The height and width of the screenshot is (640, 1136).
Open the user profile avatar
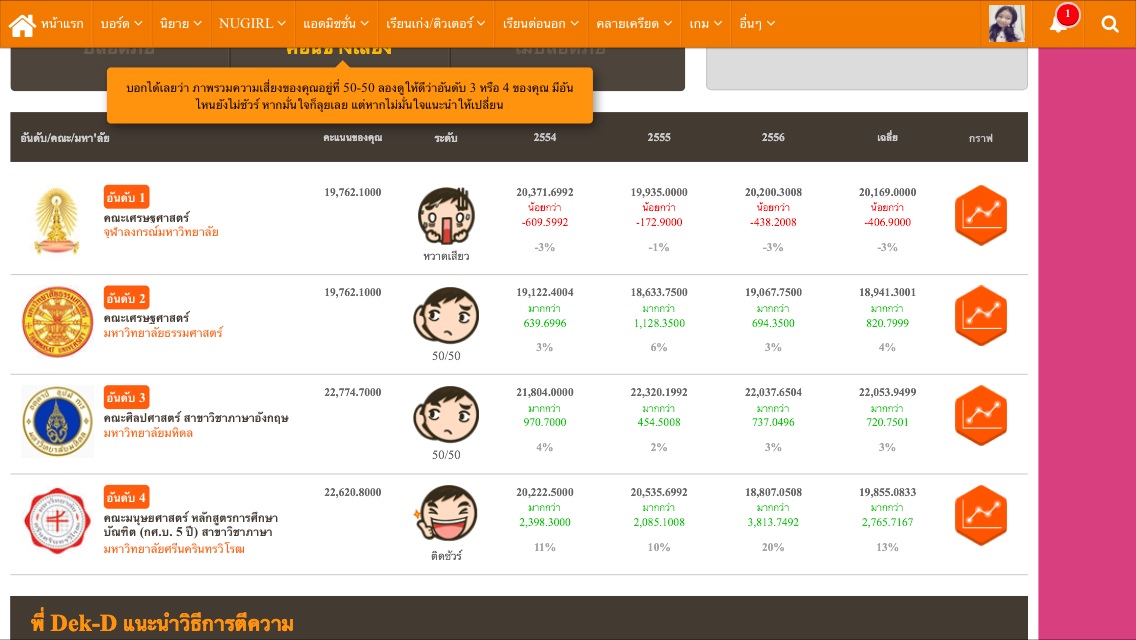1006,23
